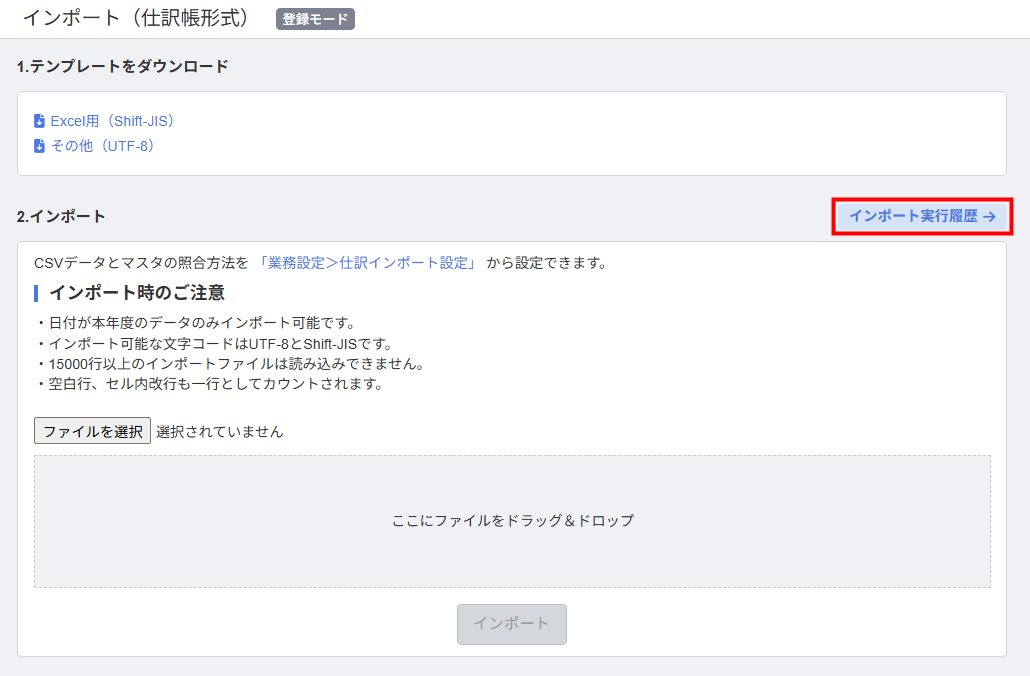
Task: Click the grey インポート submit button
Action: 512,624
